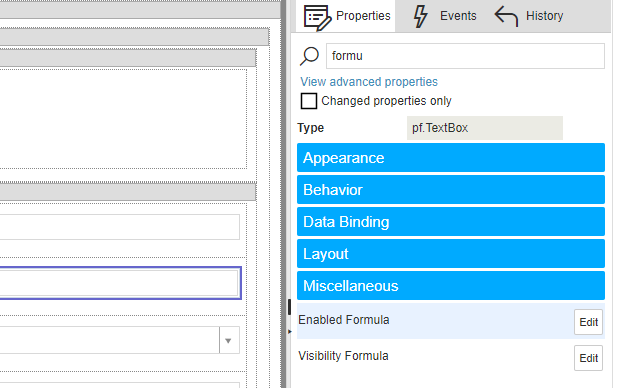Image resolution: width=617 pixels, height=388 pixels.
Task: Expand the Data Binding section
Action: [451, 222]
